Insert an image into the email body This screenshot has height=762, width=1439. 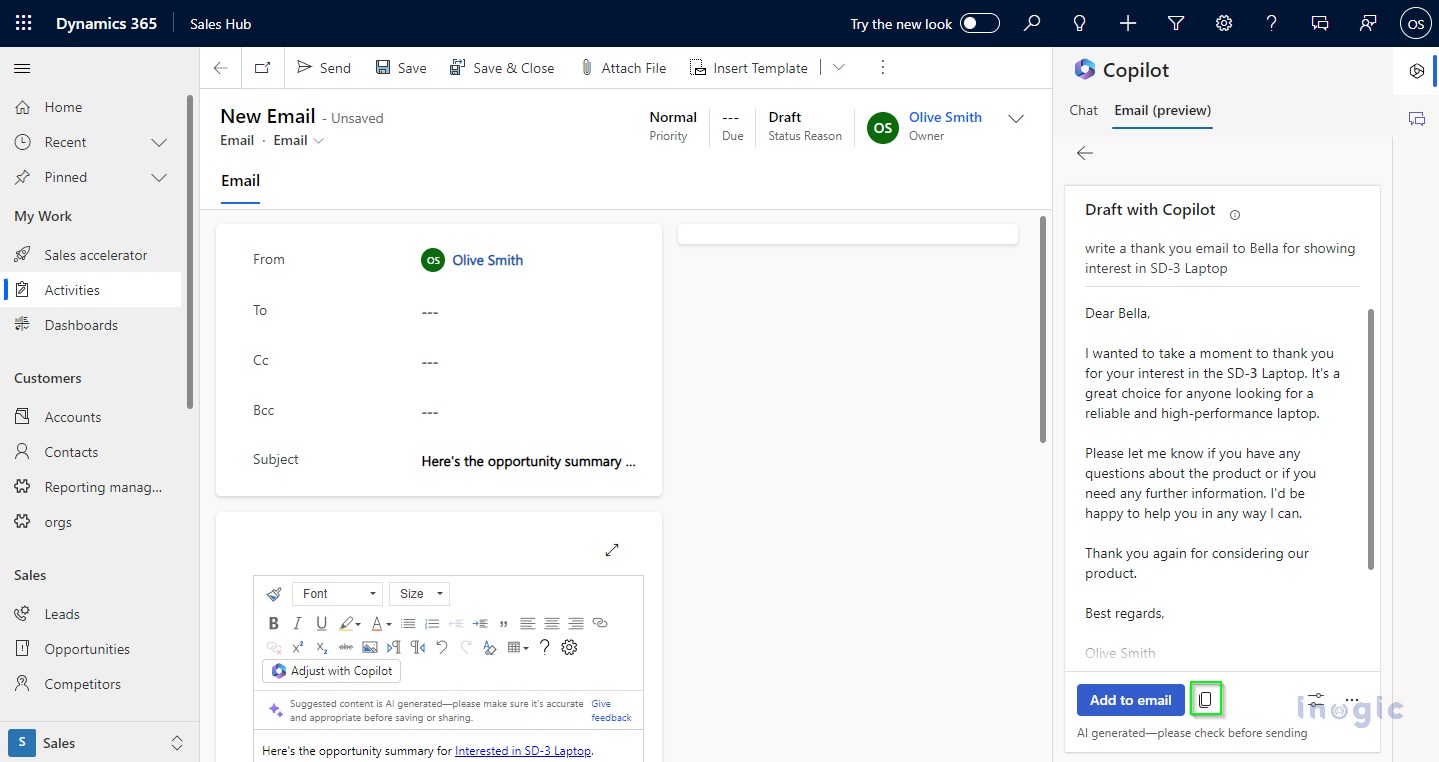tap(370, 647)
